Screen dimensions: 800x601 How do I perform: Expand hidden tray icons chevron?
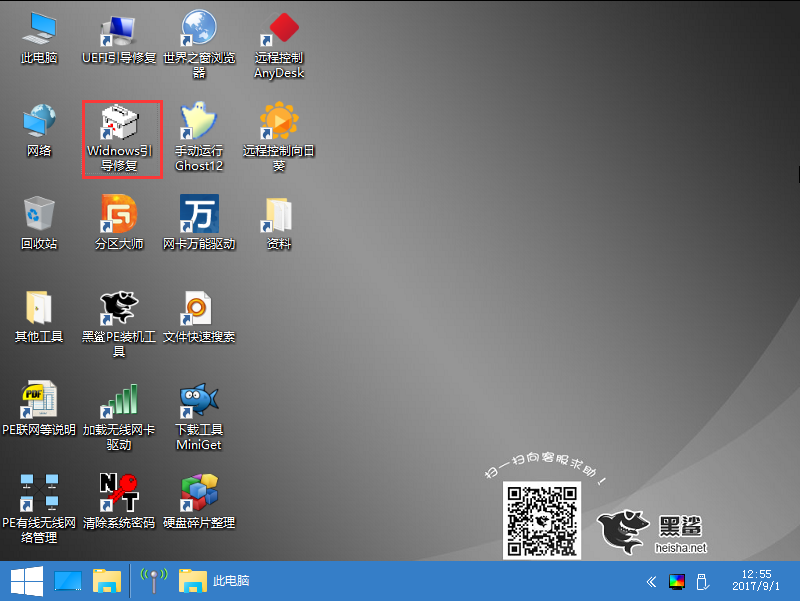[652, 581]
